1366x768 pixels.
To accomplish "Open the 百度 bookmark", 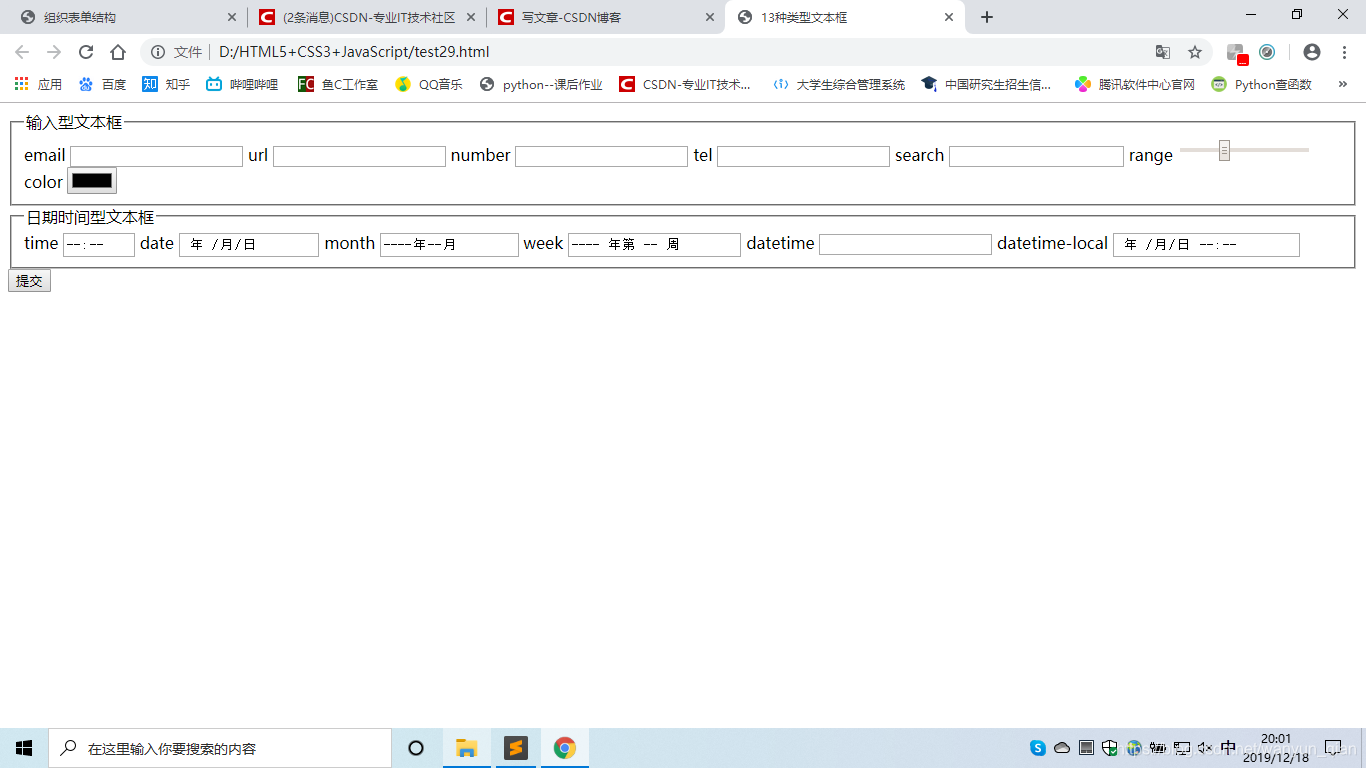I will coord(102,84).
